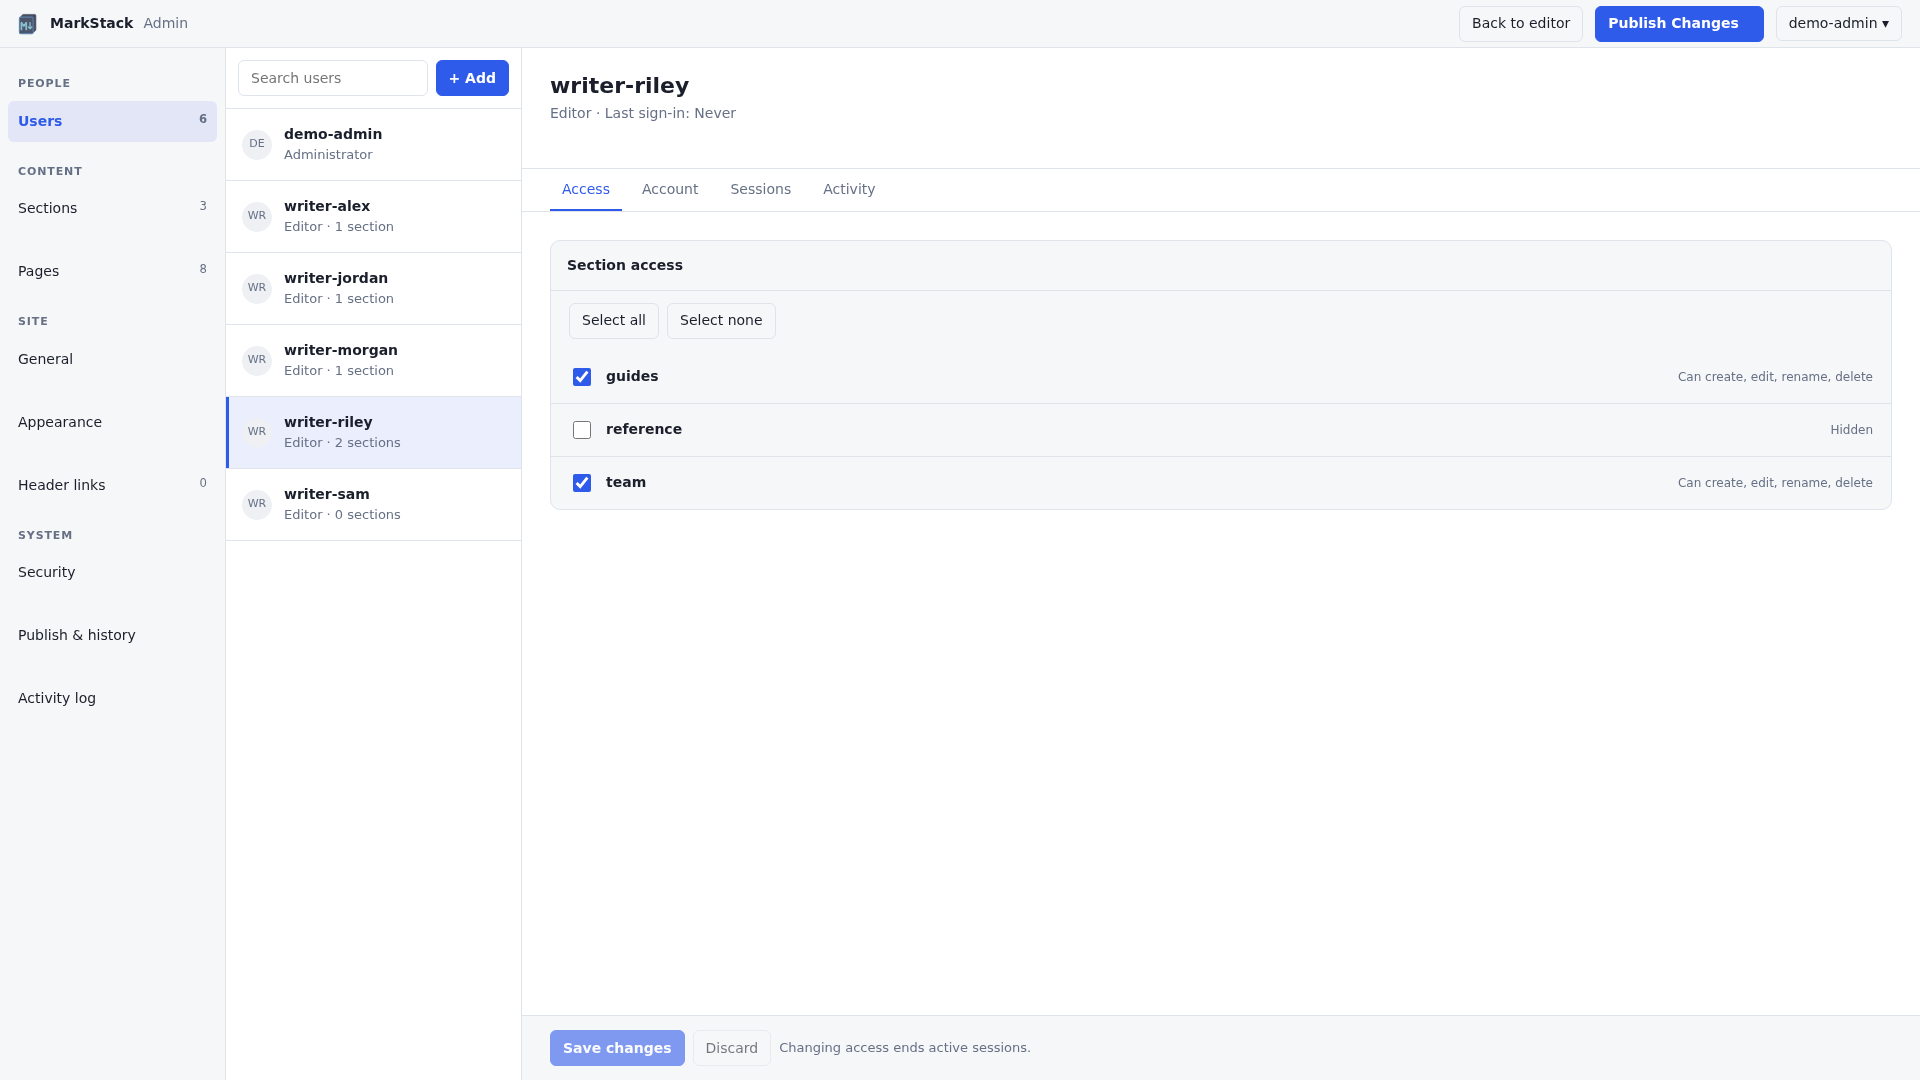Switch to the Account tab
Screen dimensions: 1920x1080
click(670, 189)
